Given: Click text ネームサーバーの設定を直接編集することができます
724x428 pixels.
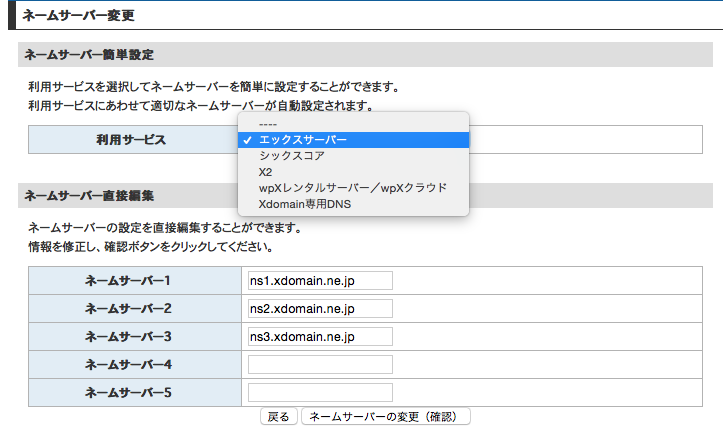Looking at the screenshot, I should [165, 228].
